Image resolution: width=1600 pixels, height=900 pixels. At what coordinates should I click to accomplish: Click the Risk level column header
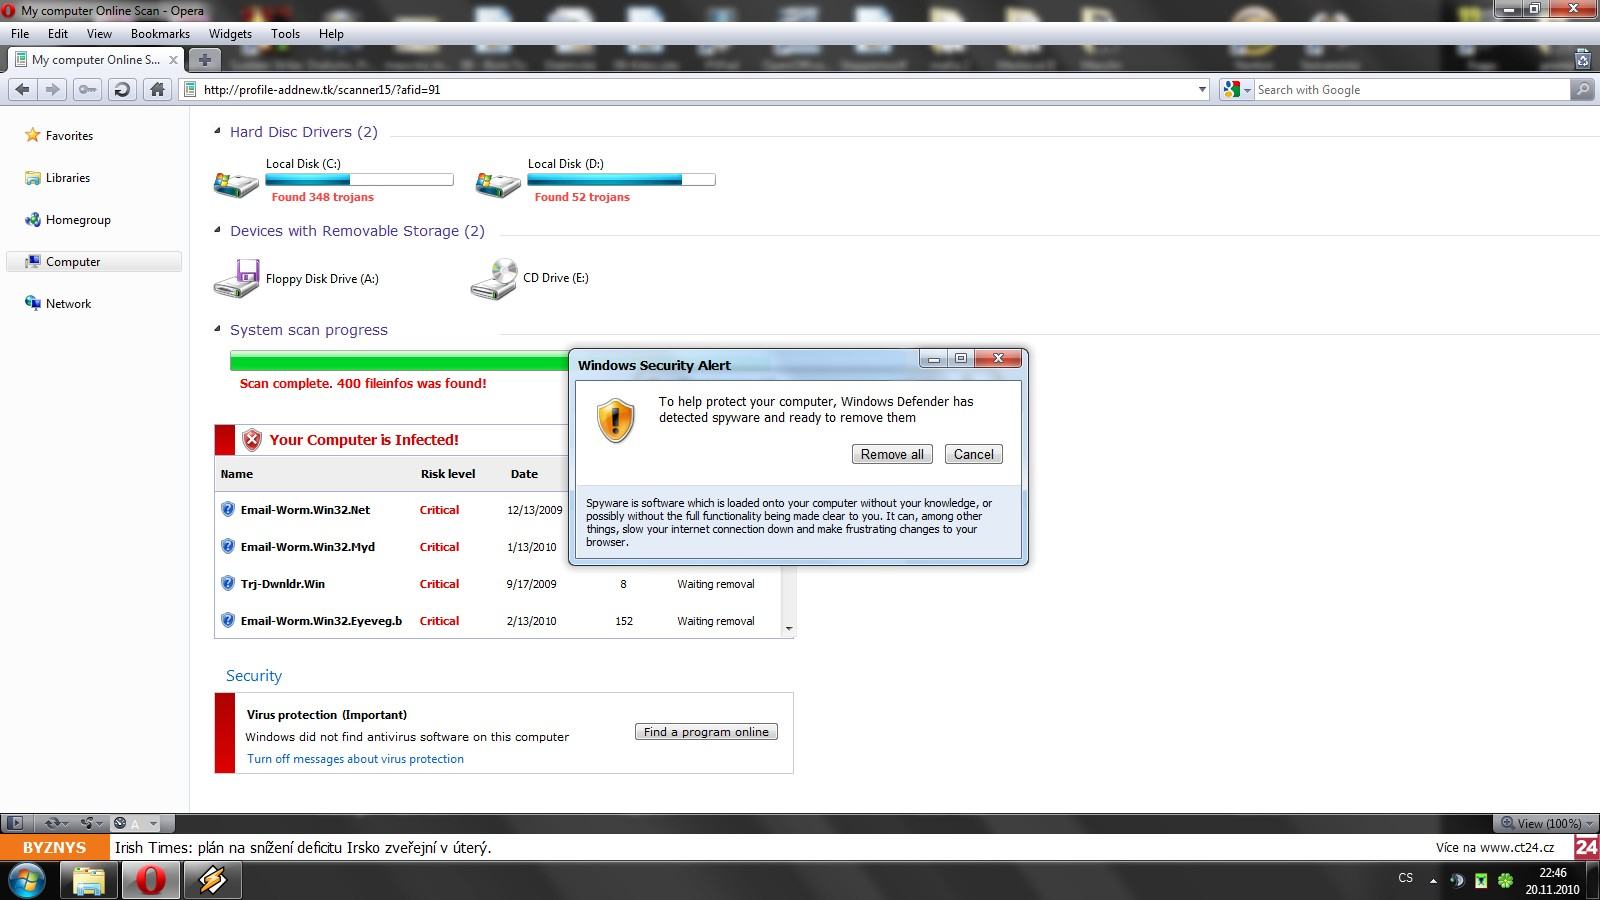pyautogui.click(x=447, y=474)
